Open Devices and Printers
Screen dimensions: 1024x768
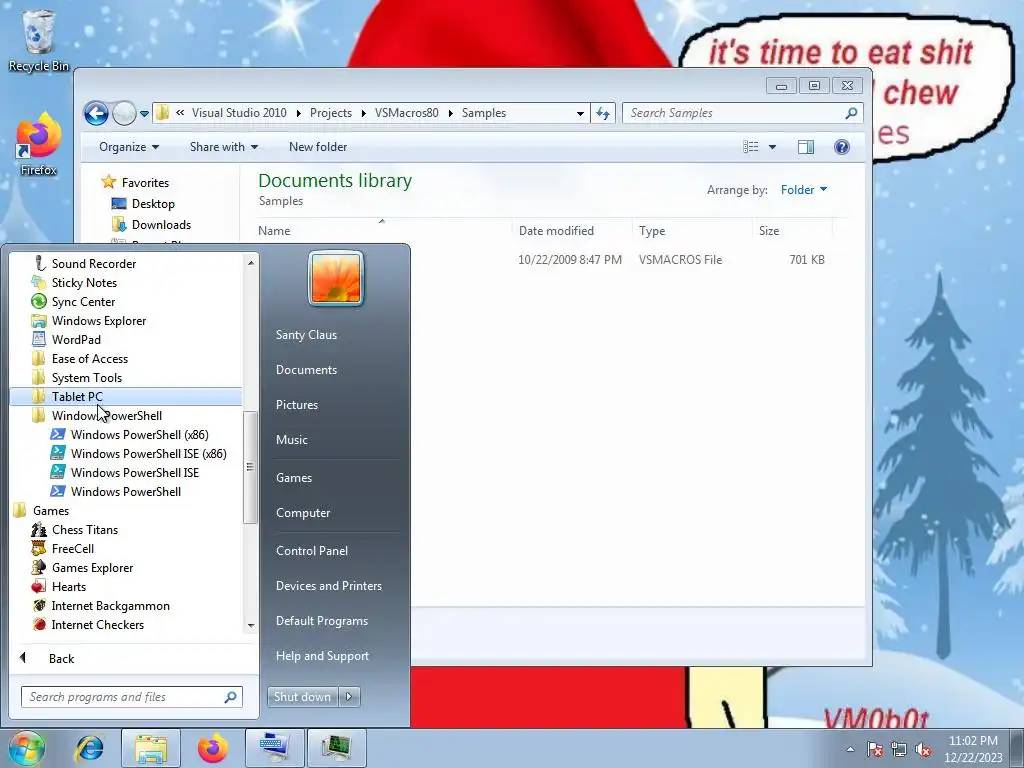point(328,586)
